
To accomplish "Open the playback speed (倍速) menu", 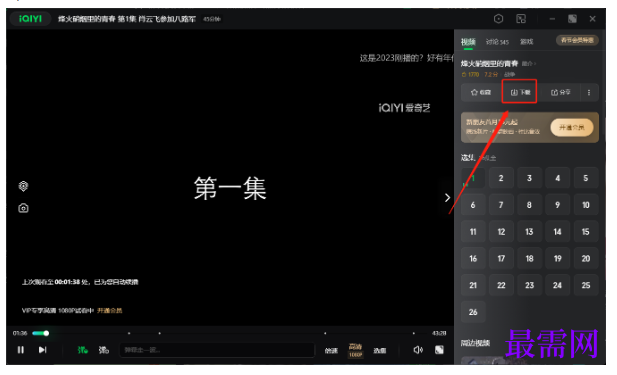I will click(x=331, y=350).
